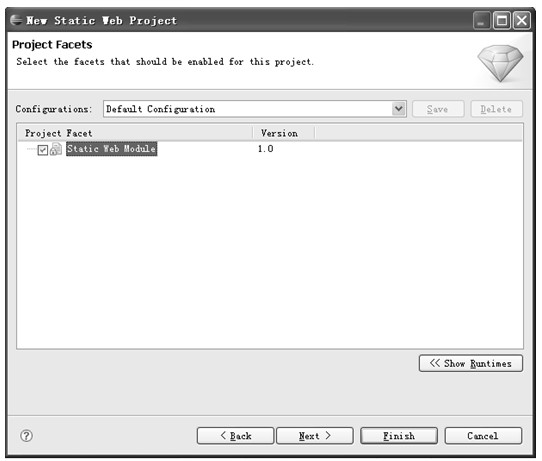
Task: Click the 1.0 version cell
Action: (265, 149)
